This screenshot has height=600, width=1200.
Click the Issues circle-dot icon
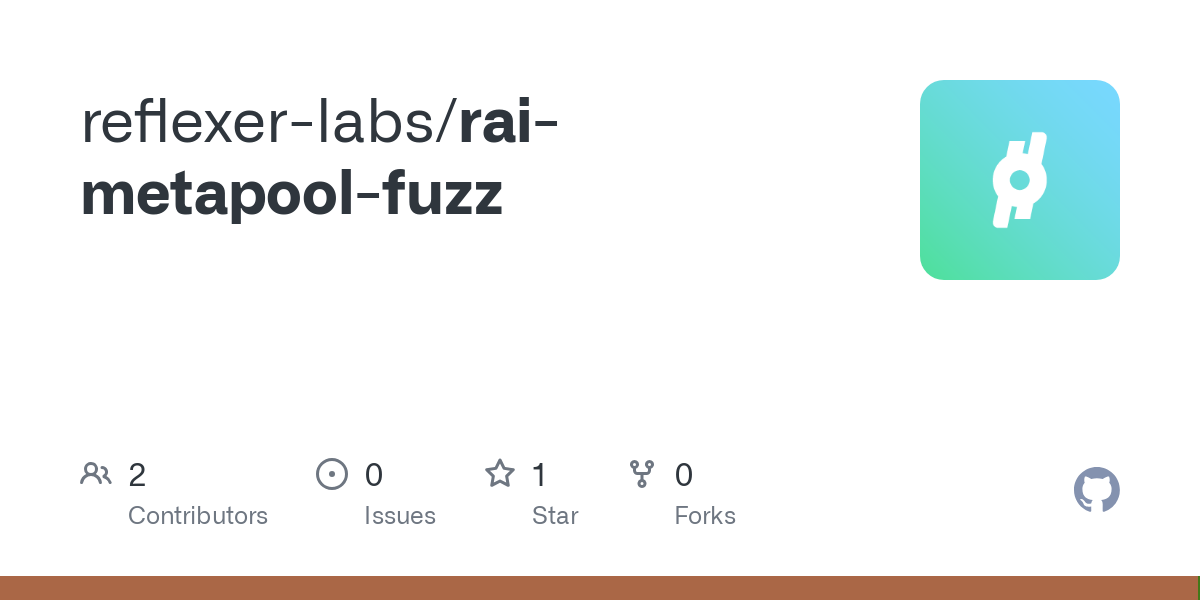pos(331,474)
